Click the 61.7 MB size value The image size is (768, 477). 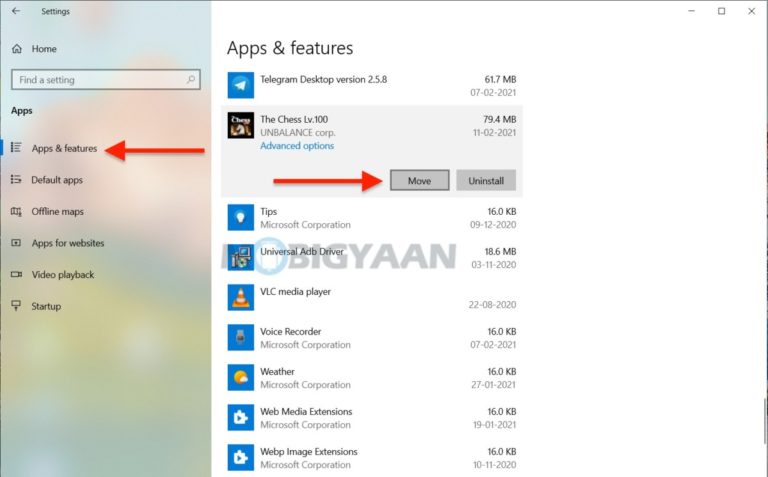[x=500, y=79]
